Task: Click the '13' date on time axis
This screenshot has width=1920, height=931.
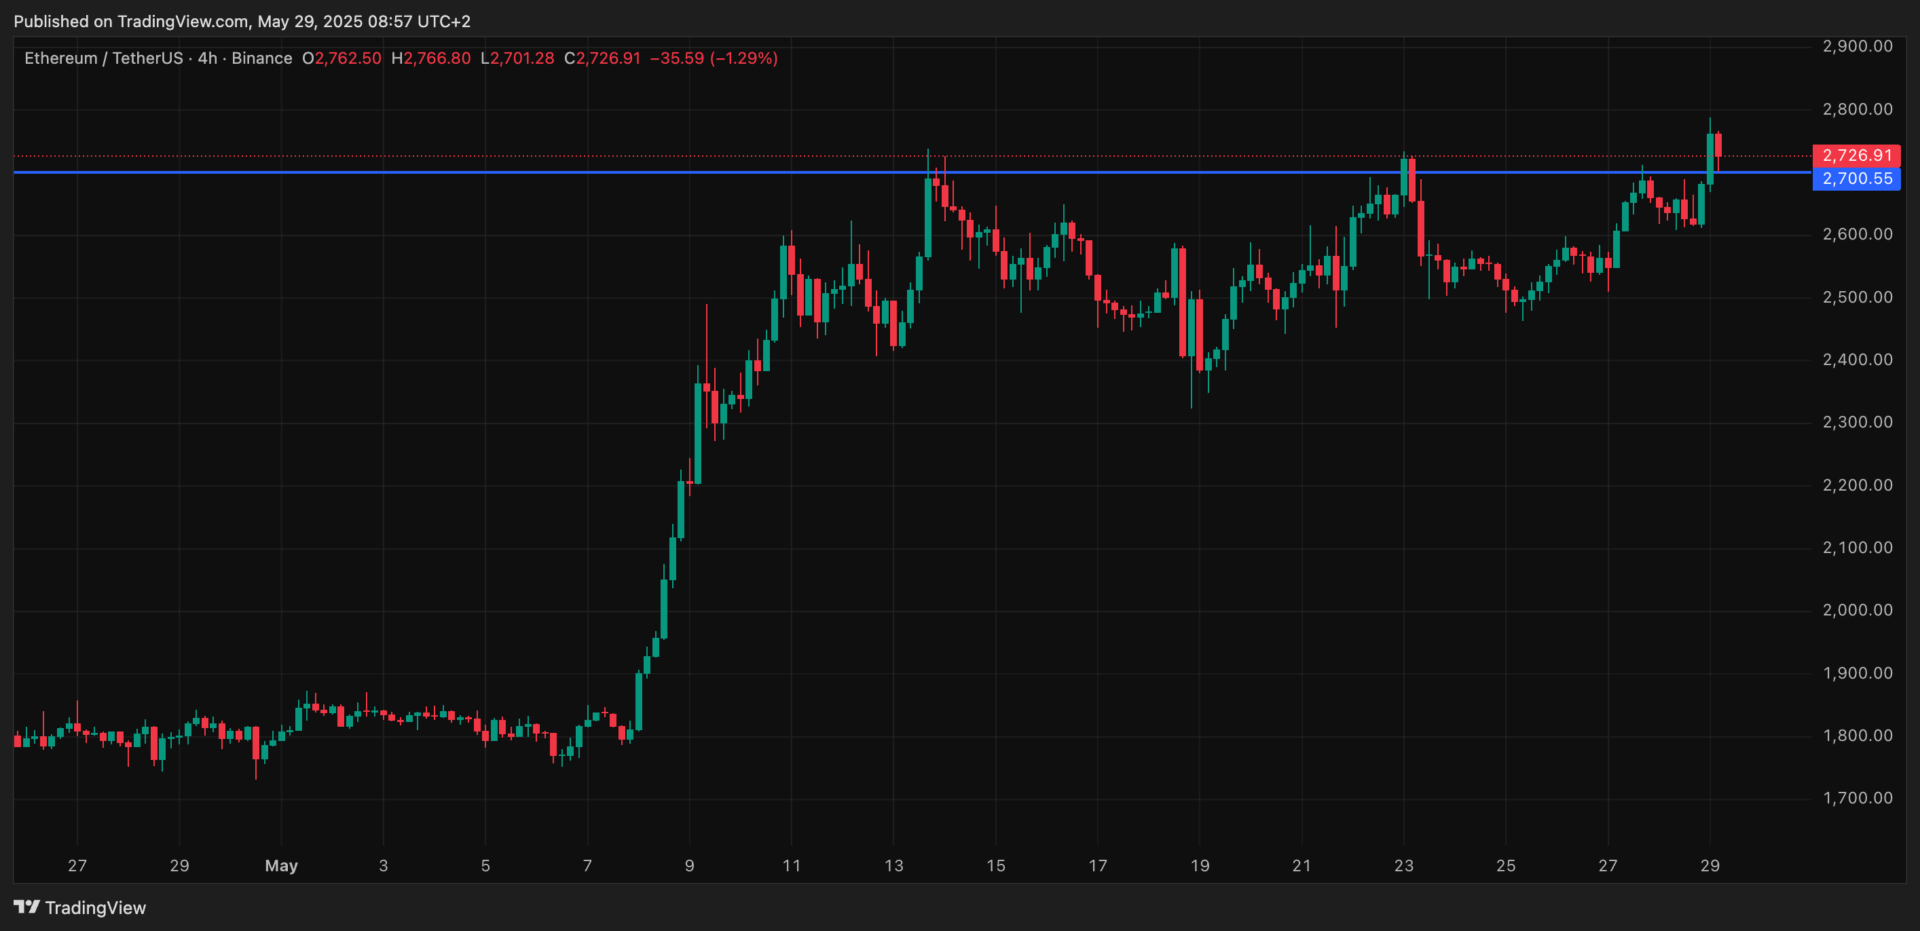Action: (893, 866)
